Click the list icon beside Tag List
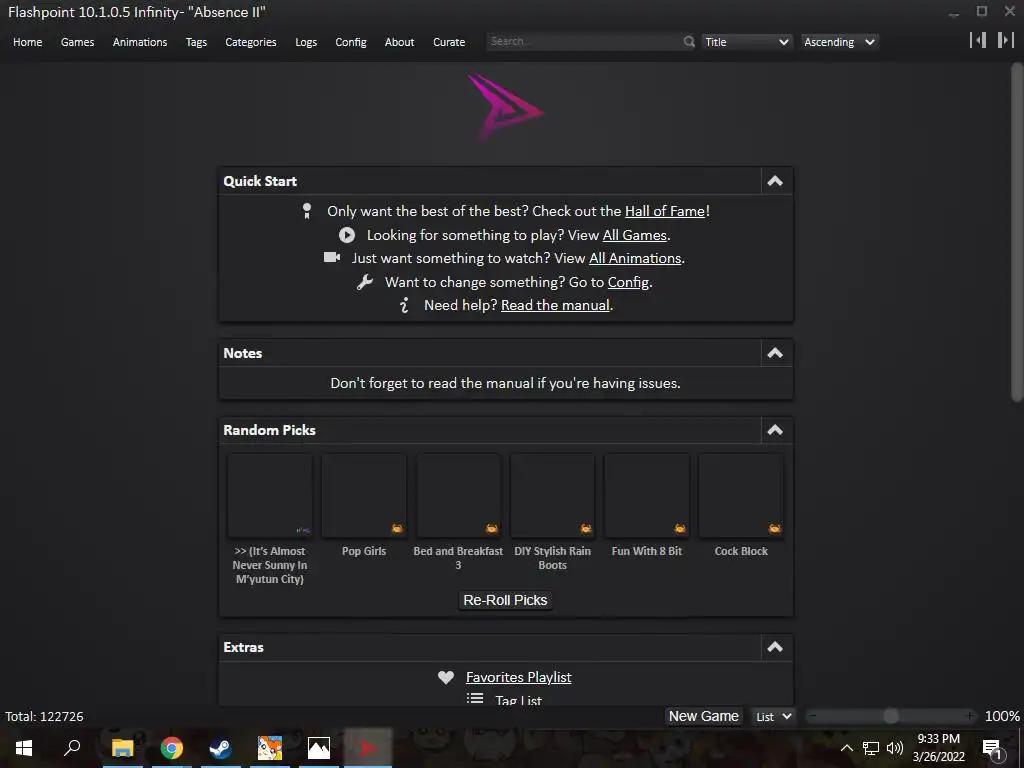Image resolution: width=1024 pixels, height=768 pixels. pyautogui.click(x=475, y=699)
